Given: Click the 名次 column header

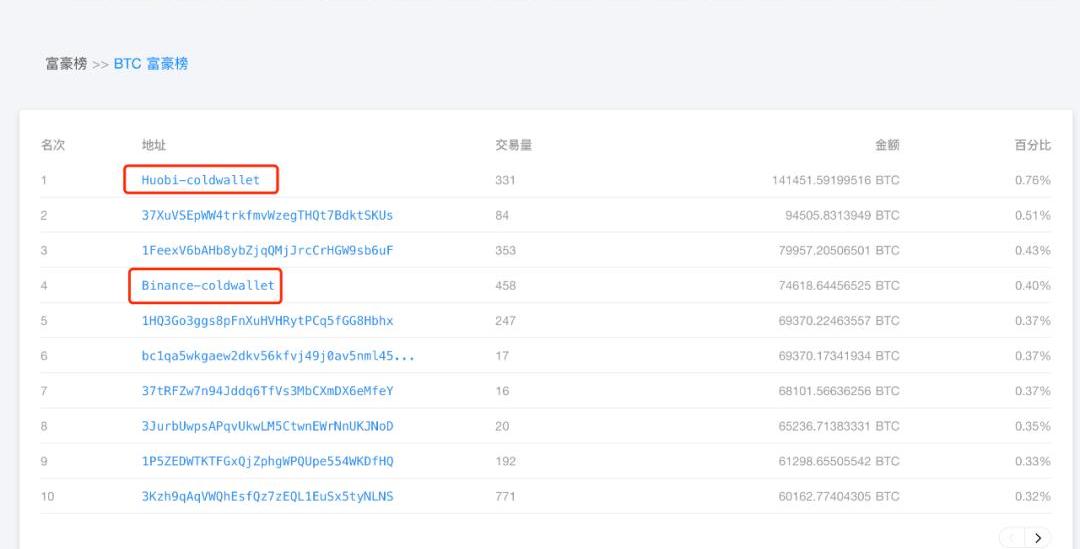Looking at the screenshot, I should click(x=53, y=145).
